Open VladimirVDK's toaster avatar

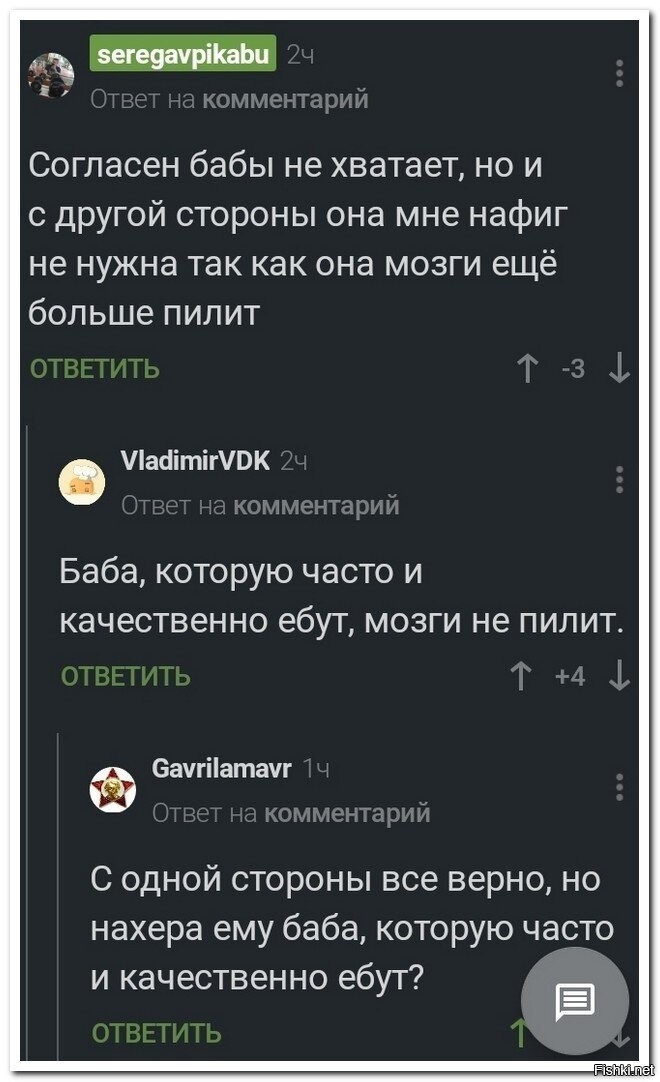pos(81,481)
